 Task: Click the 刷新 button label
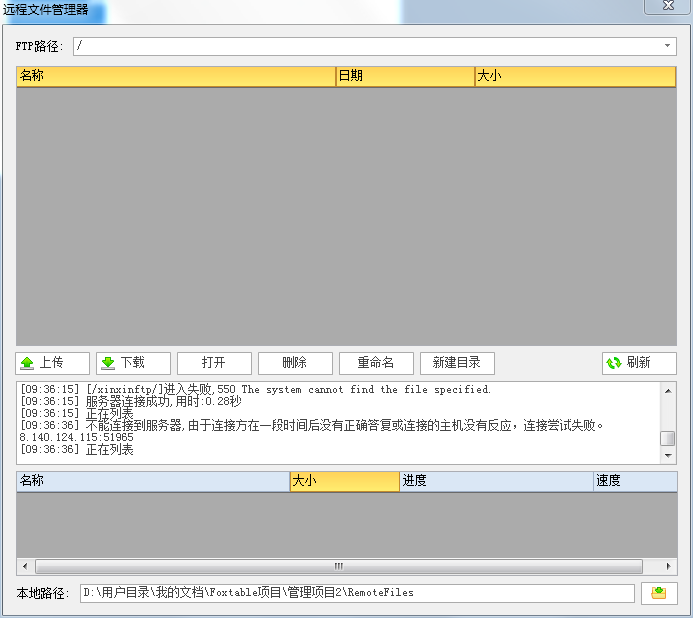point(638,362)
